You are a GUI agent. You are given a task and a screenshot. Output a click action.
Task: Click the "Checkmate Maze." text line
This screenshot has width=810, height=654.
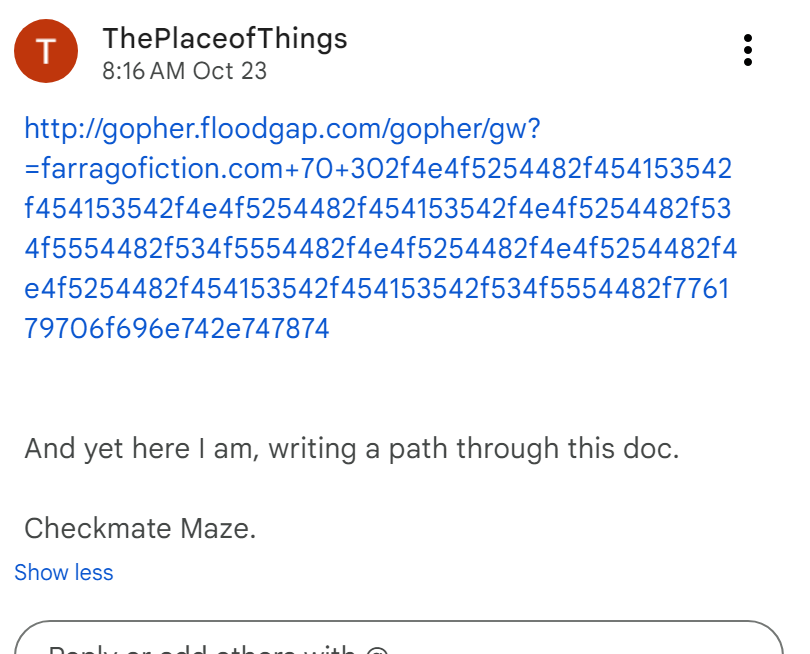pyautogui.click(x=140, y=528)
